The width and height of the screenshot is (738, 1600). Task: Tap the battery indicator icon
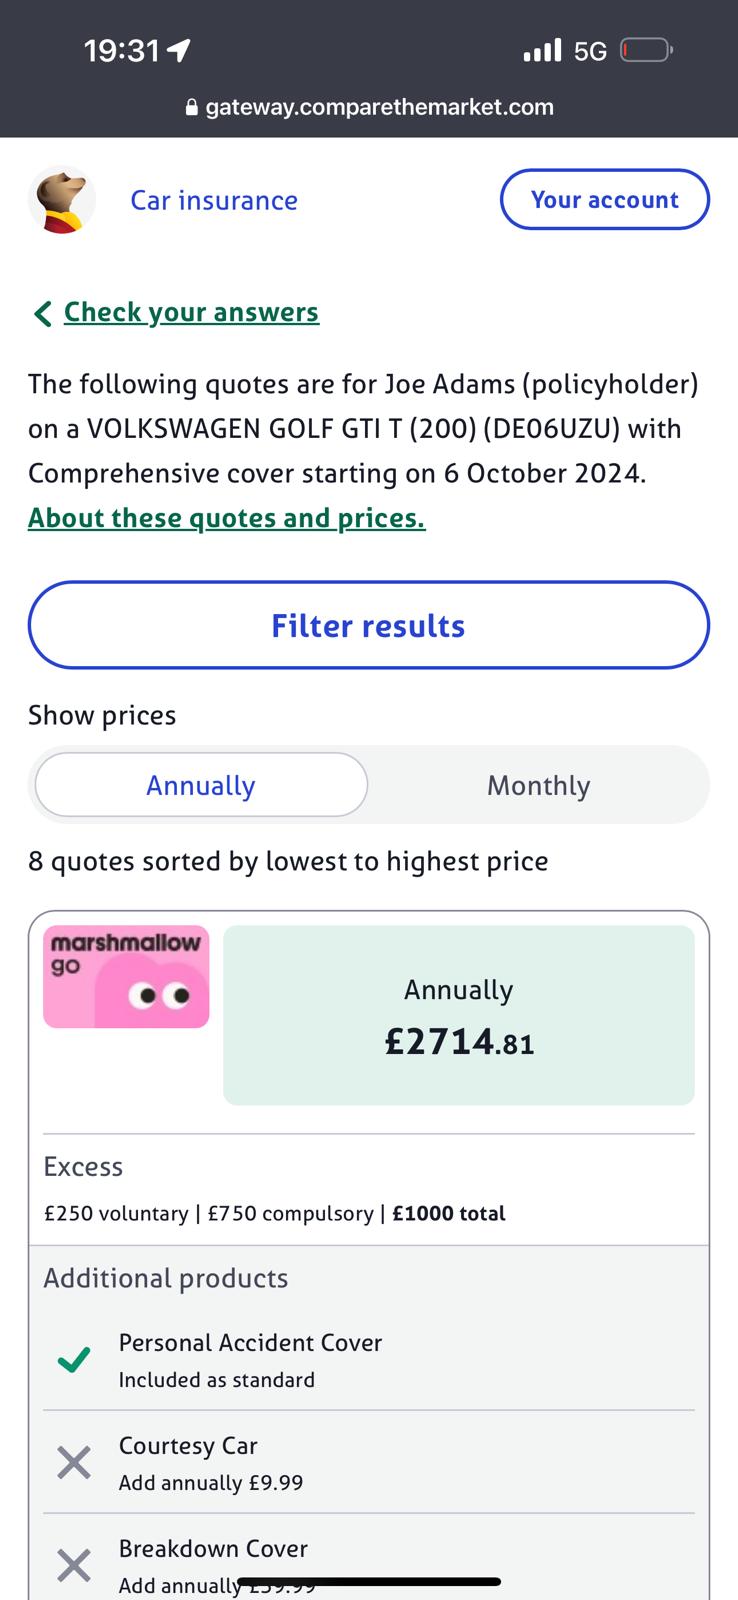[646, 50]
